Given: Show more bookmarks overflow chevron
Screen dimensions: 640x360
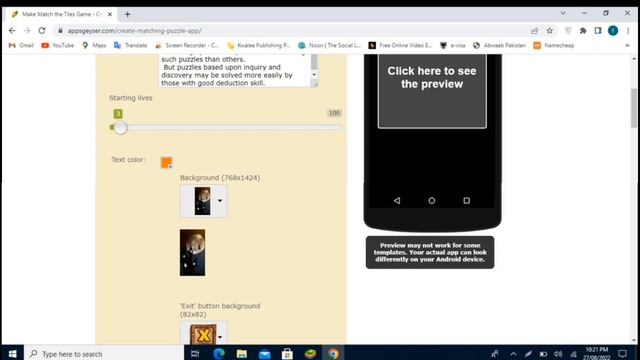Looking at the screenshot, I should [627, 45].
